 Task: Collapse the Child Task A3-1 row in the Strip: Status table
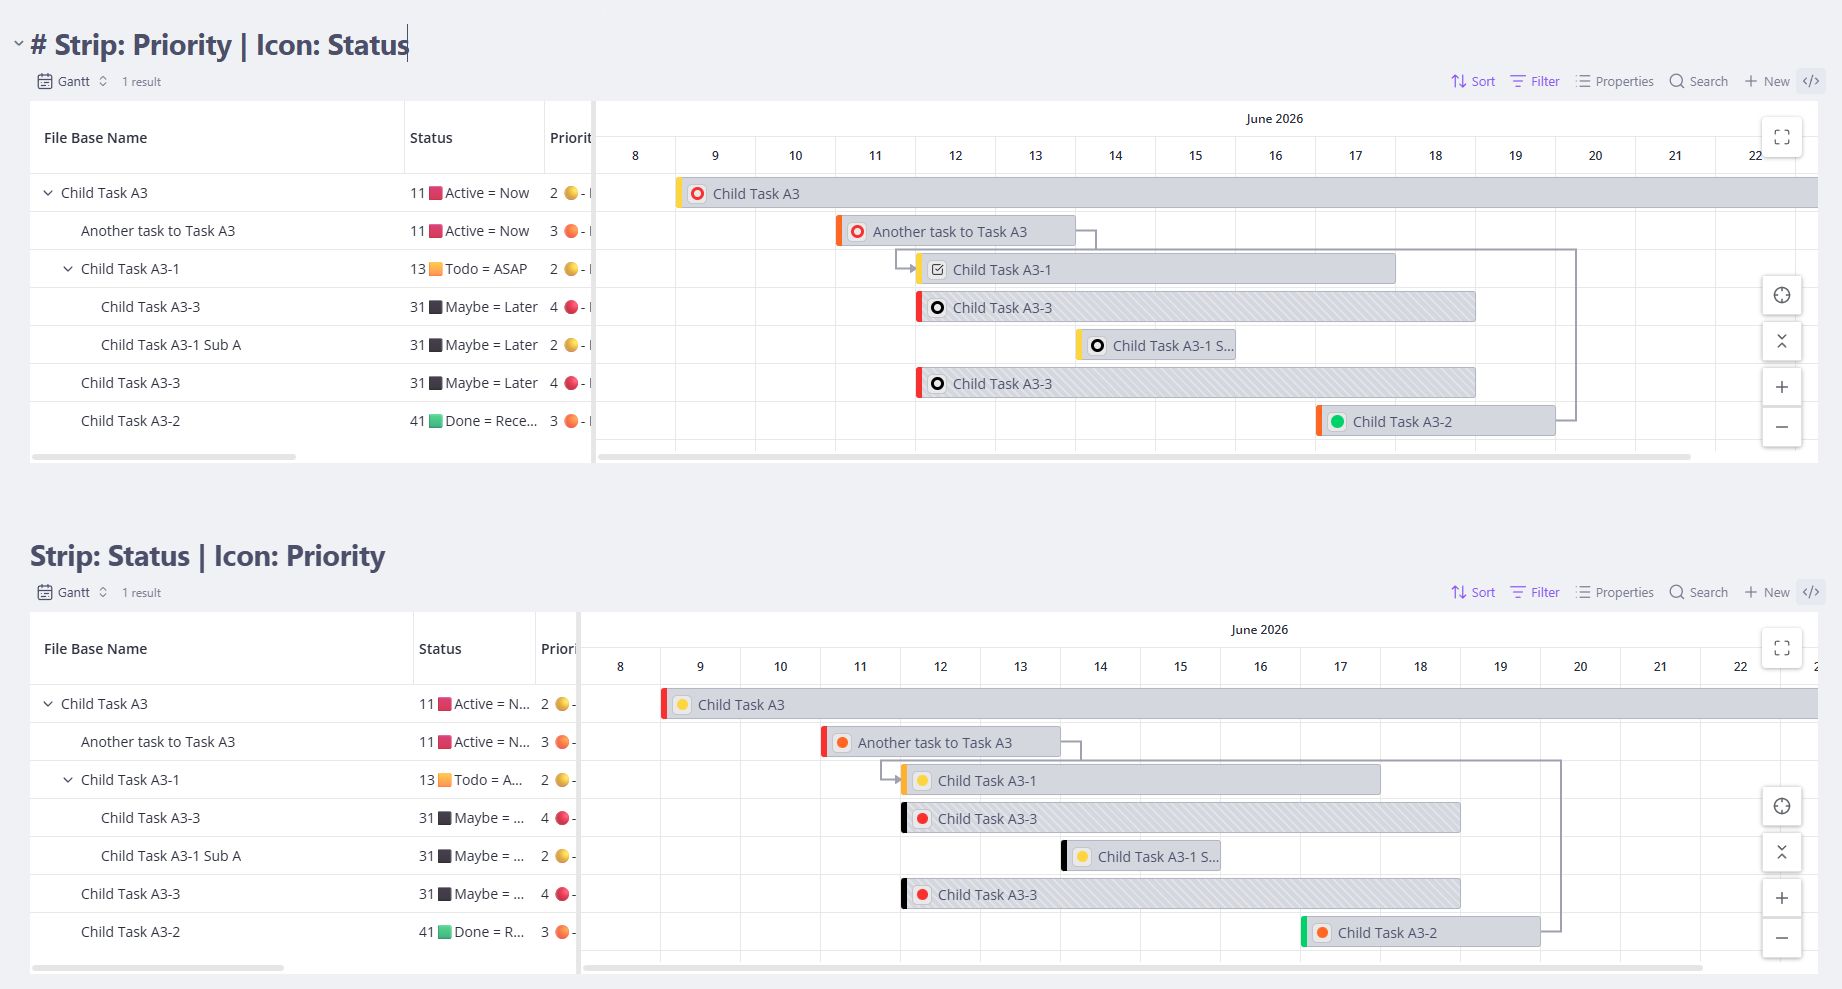(68, 780)
